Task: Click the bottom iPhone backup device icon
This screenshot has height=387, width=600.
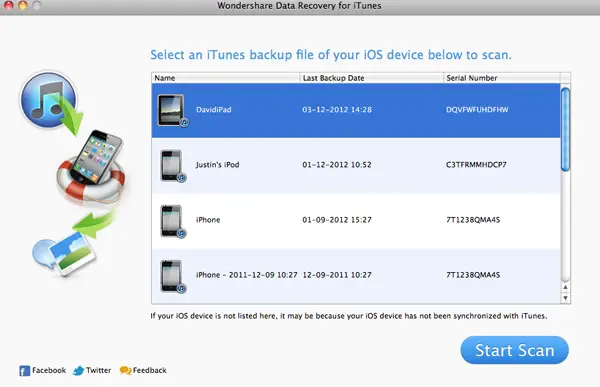Action: [173, 276]
